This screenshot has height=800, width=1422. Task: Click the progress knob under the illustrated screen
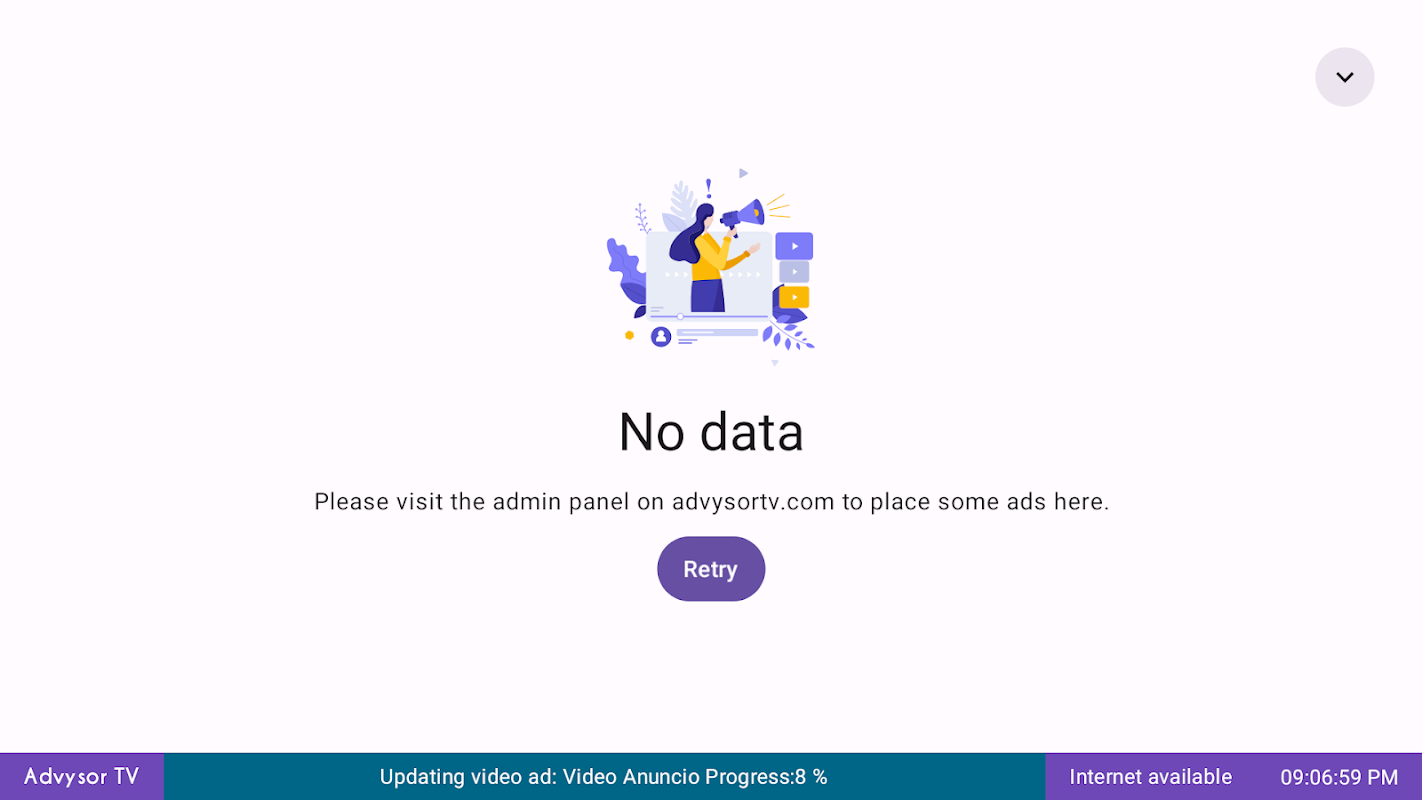click(680, 317)
